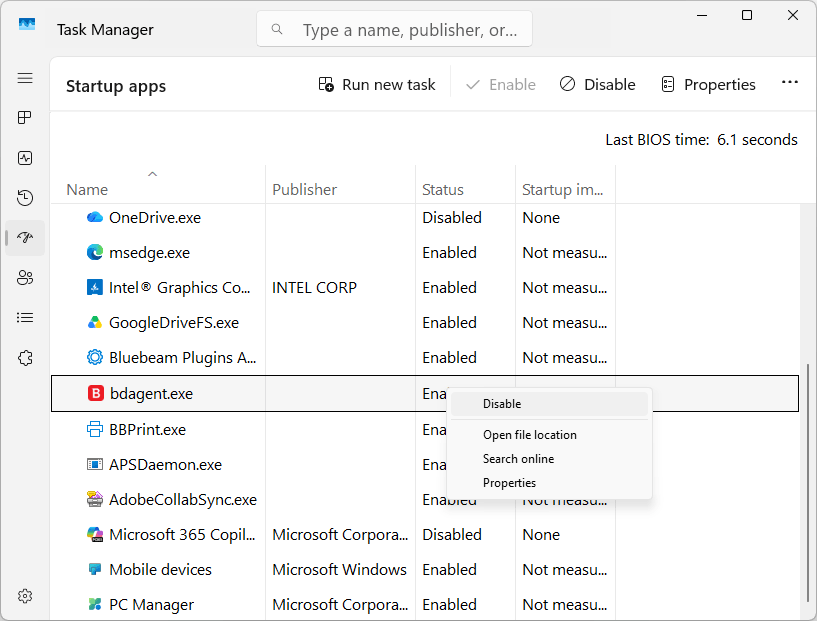Click the GoogleDriveFS.exe icon
817x621 pixels.
[94, 322]
